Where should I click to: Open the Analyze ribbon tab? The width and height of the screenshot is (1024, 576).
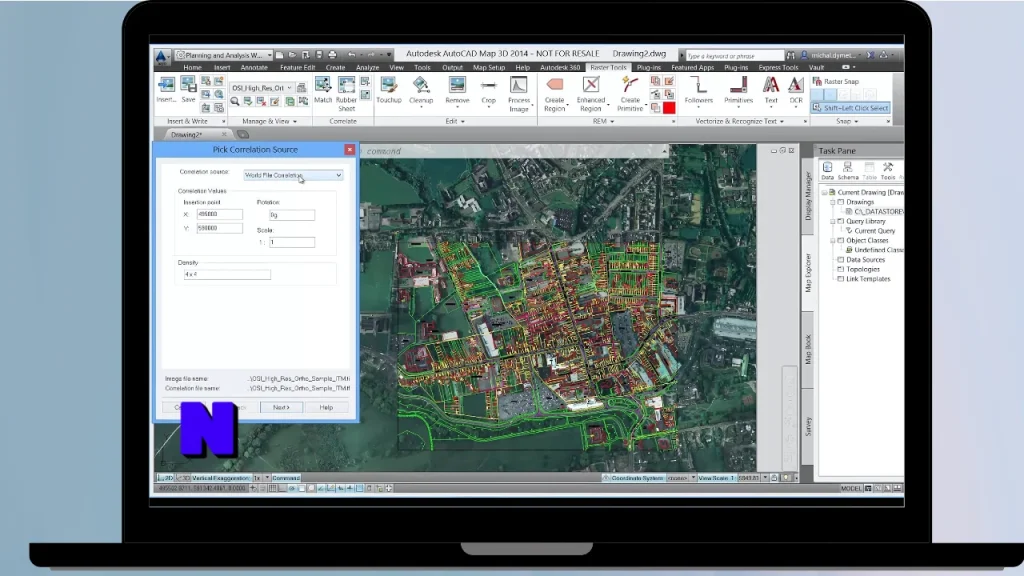pyautogui.click(x=367, y=67)
